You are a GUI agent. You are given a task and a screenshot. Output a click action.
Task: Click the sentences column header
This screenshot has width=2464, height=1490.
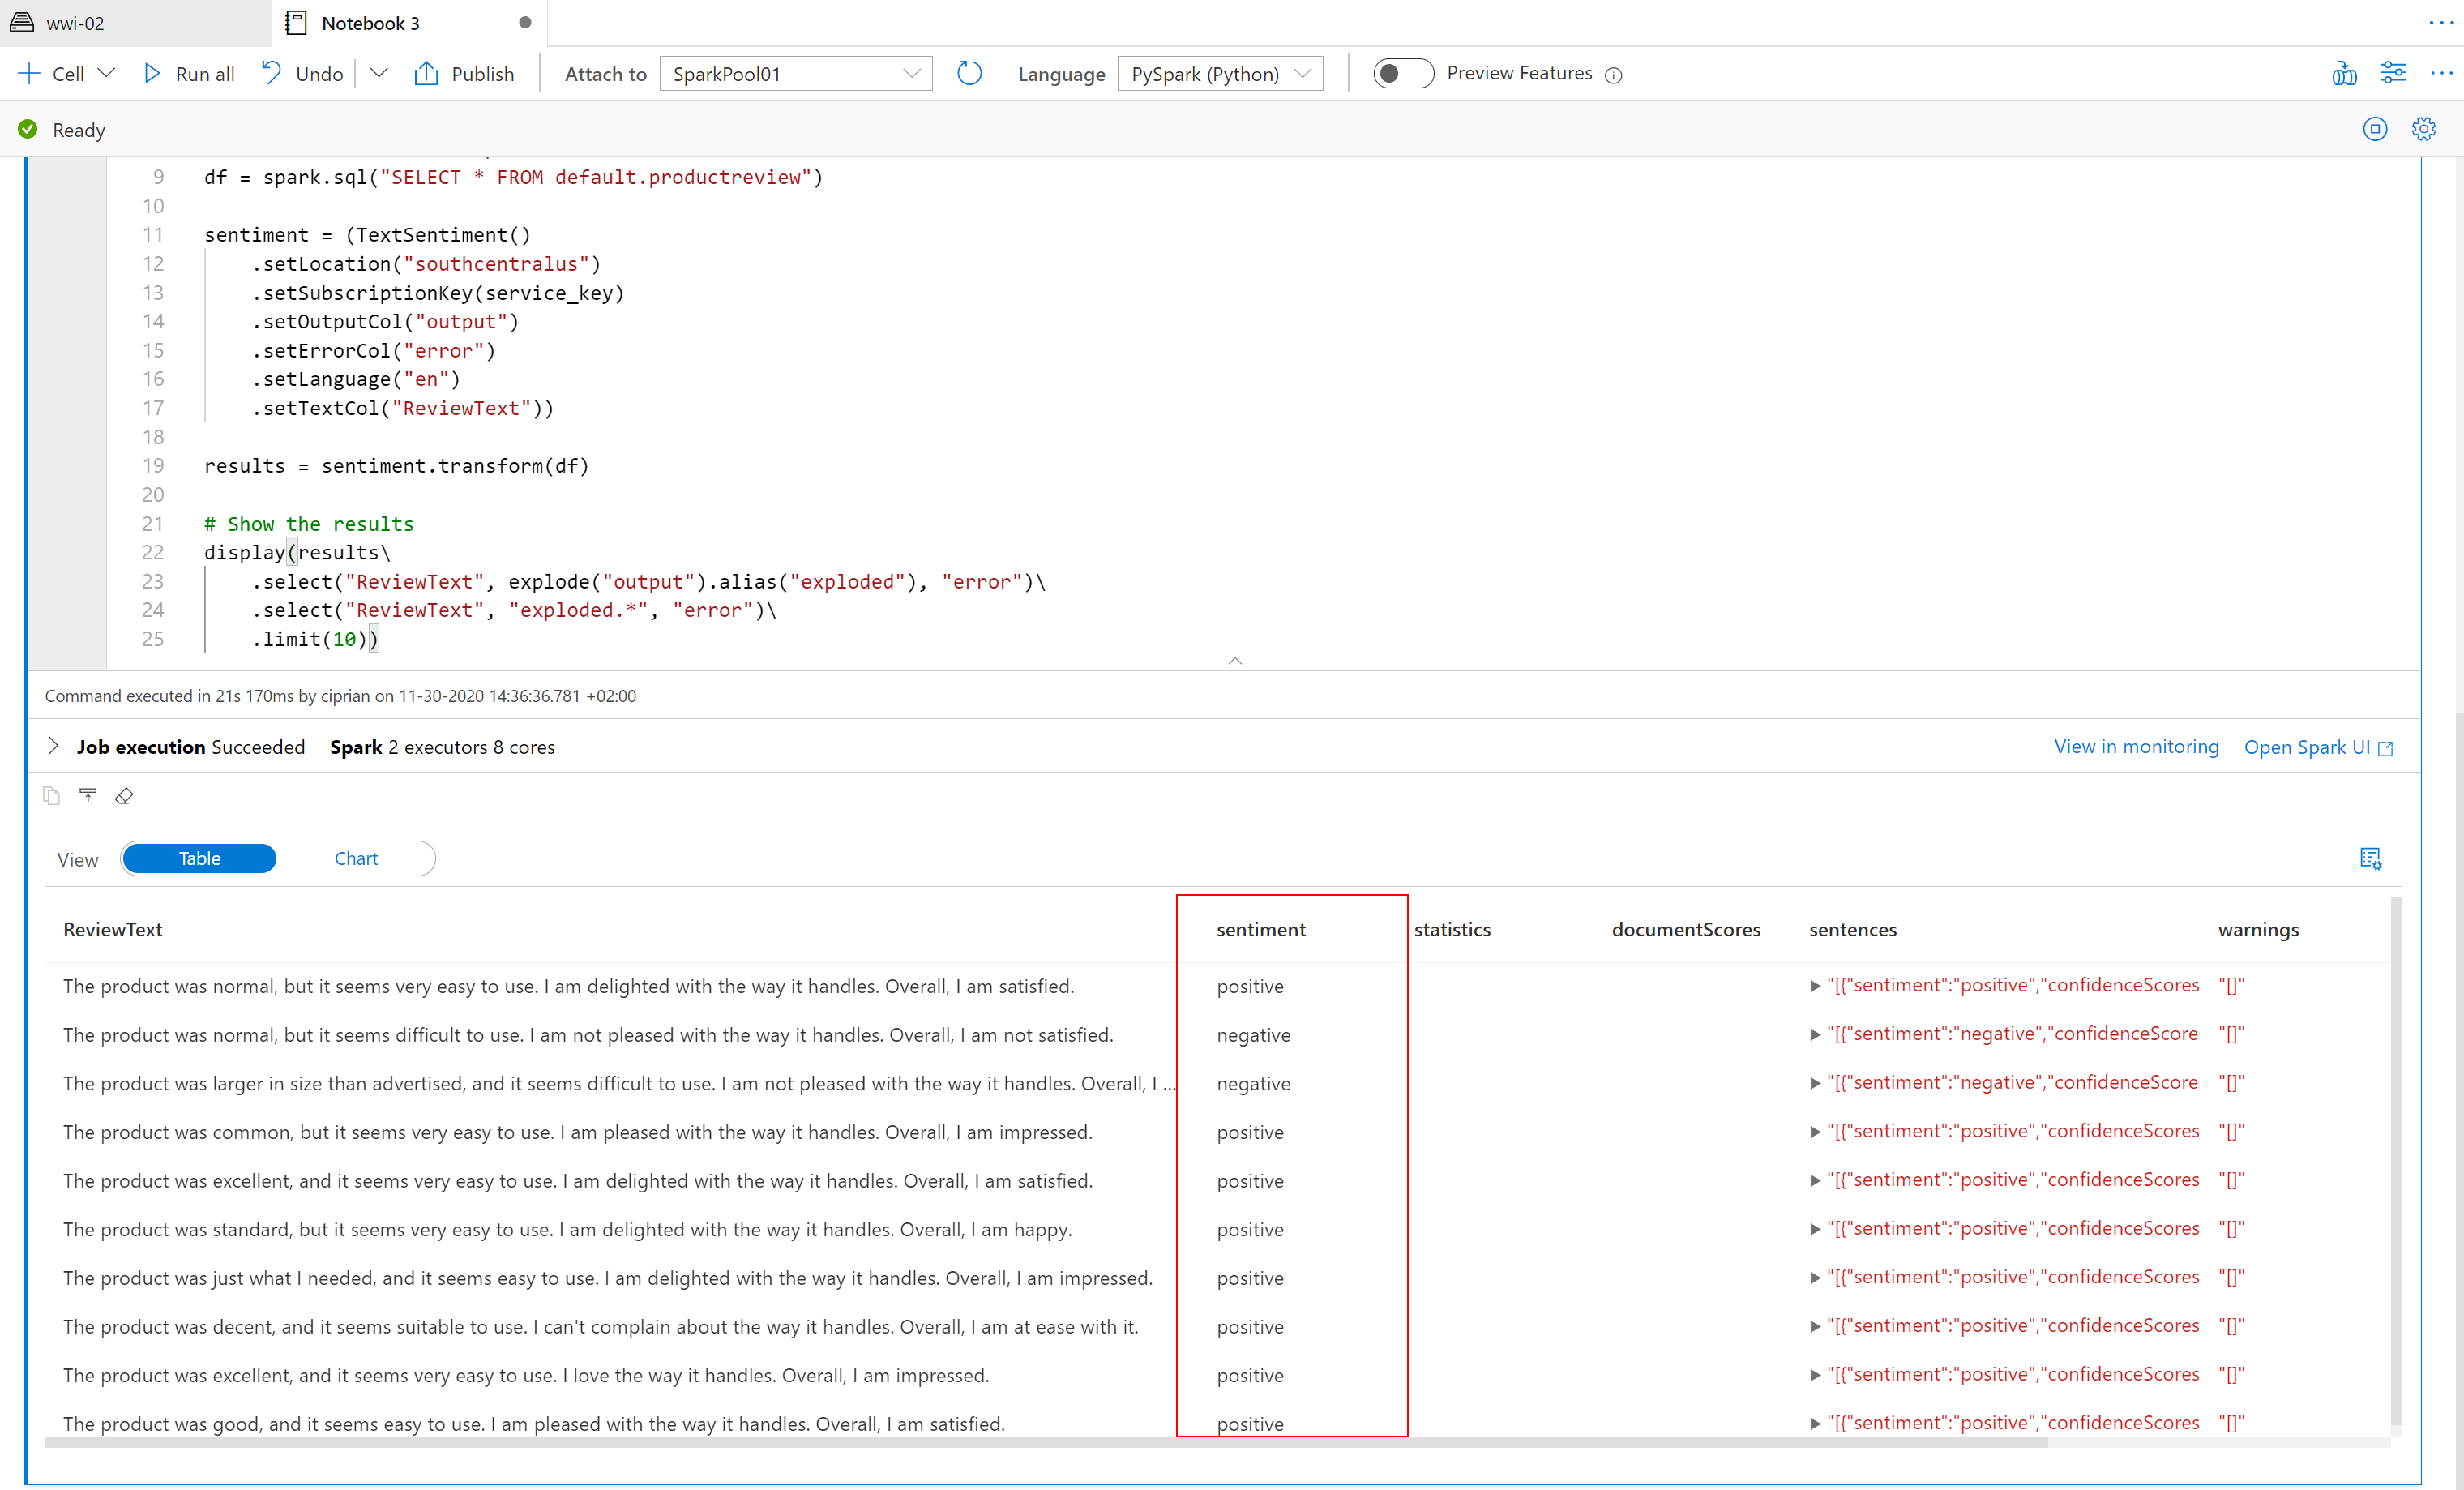pyautogui.click(x=1853, y=929)
